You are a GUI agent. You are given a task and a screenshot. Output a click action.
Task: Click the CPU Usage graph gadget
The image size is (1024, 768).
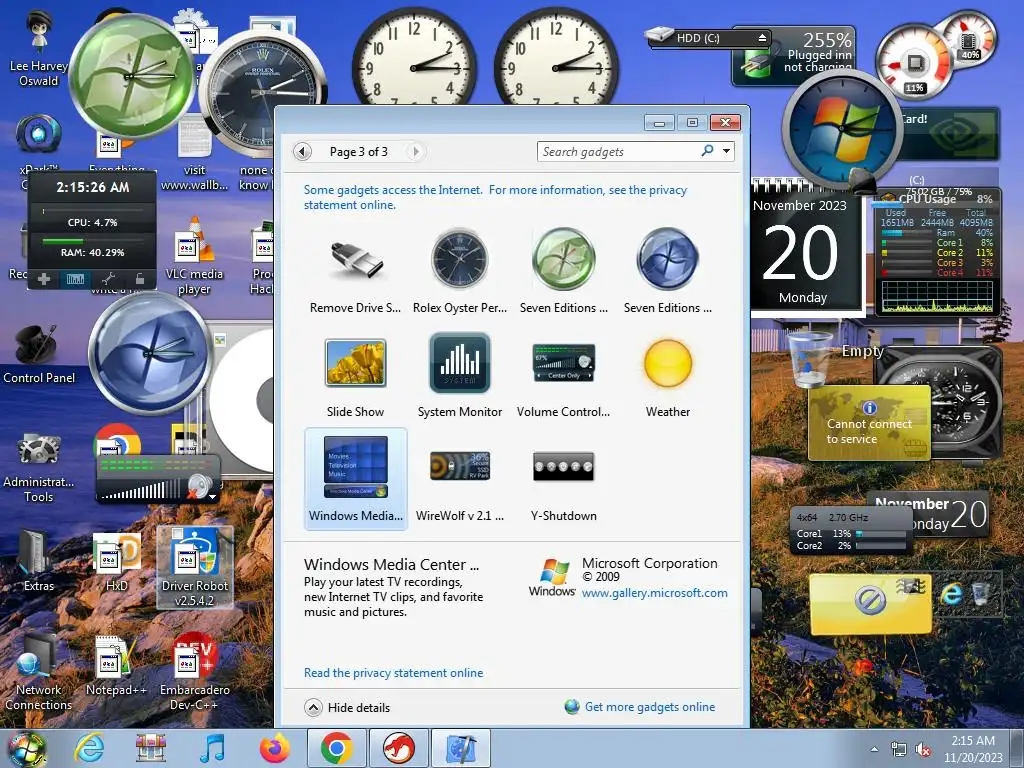click(x=937, y=253)
